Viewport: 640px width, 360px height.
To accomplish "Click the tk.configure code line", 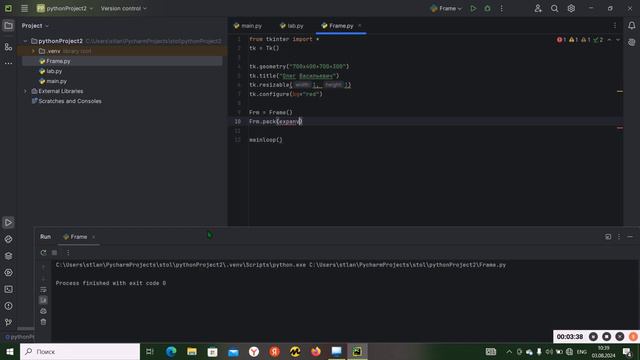I will pos(286,94).
